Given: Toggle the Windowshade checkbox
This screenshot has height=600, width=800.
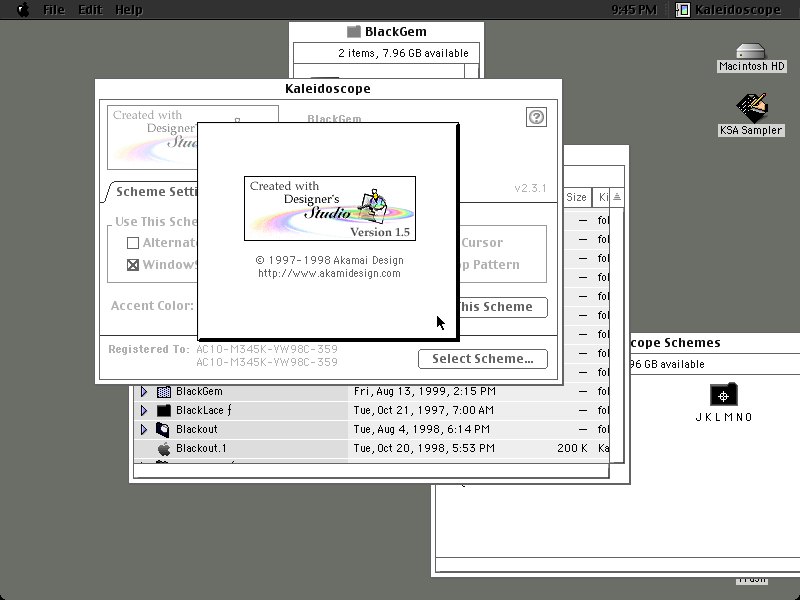Looking at the screenshot, I should coord(133,265).
